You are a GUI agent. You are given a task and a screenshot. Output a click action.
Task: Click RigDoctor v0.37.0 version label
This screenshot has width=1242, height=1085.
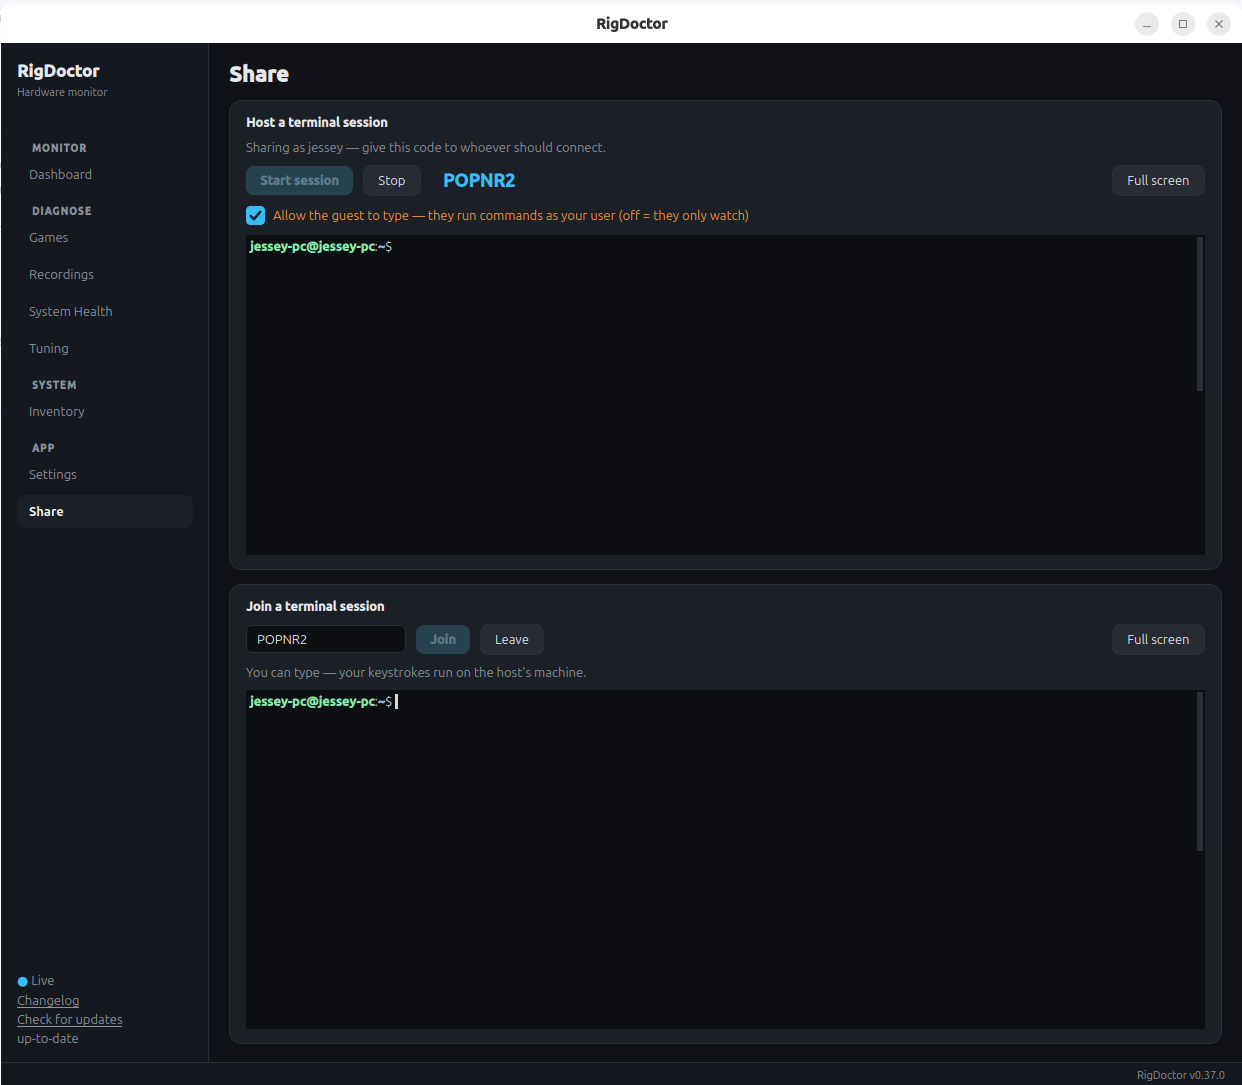coord(1180,1075)
